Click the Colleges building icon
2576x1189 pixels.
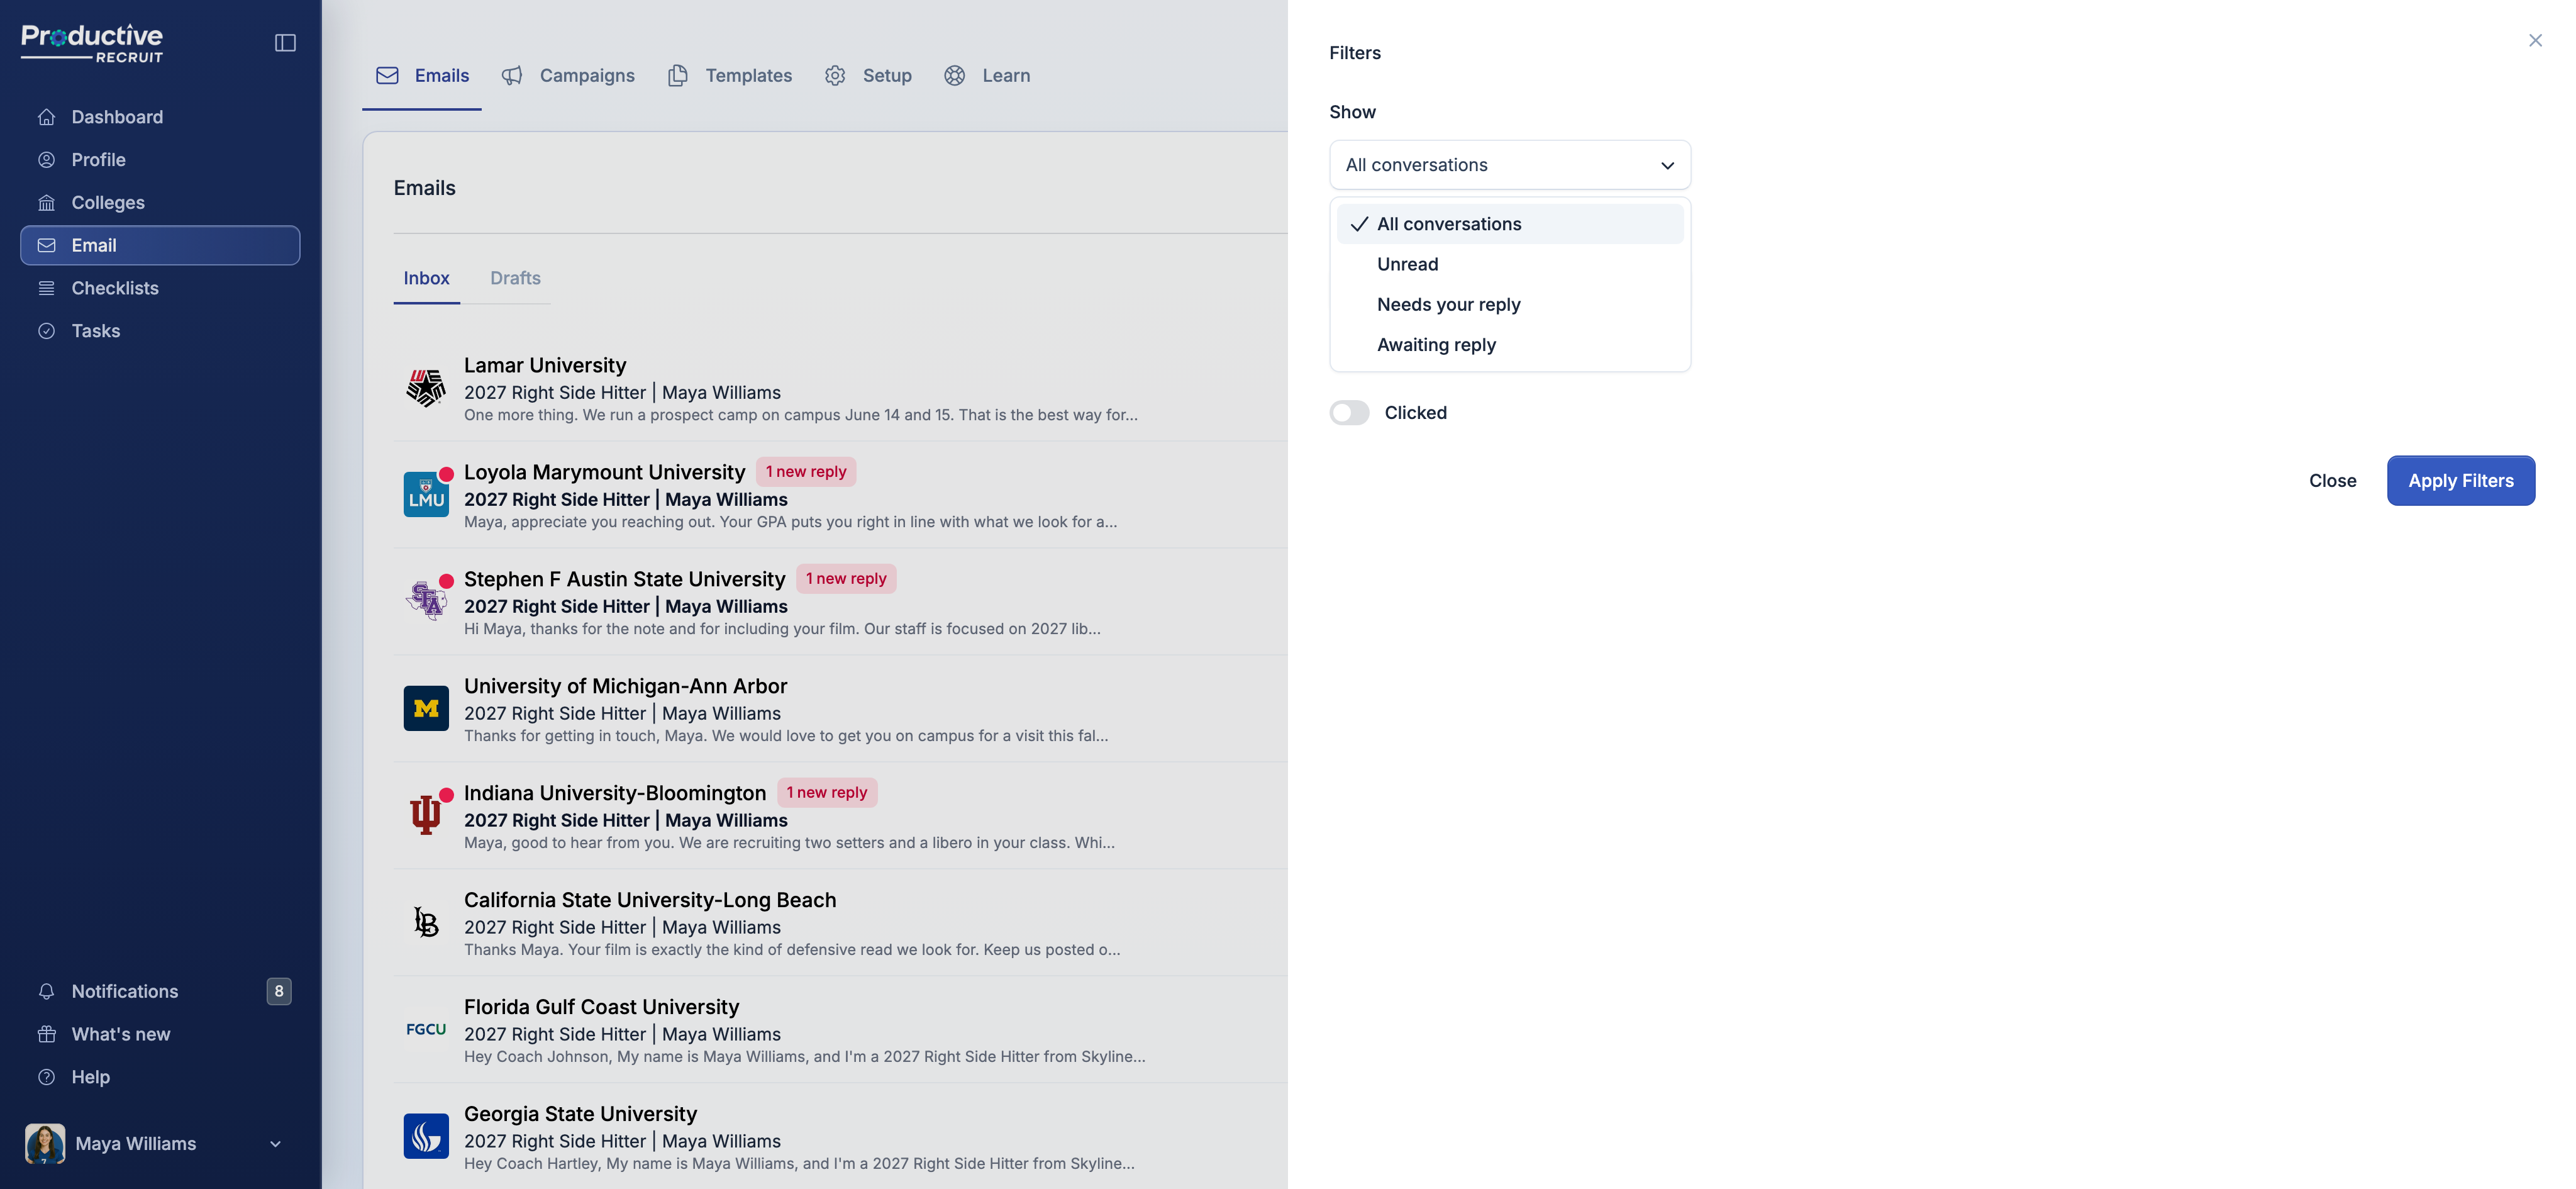point(46,203)
